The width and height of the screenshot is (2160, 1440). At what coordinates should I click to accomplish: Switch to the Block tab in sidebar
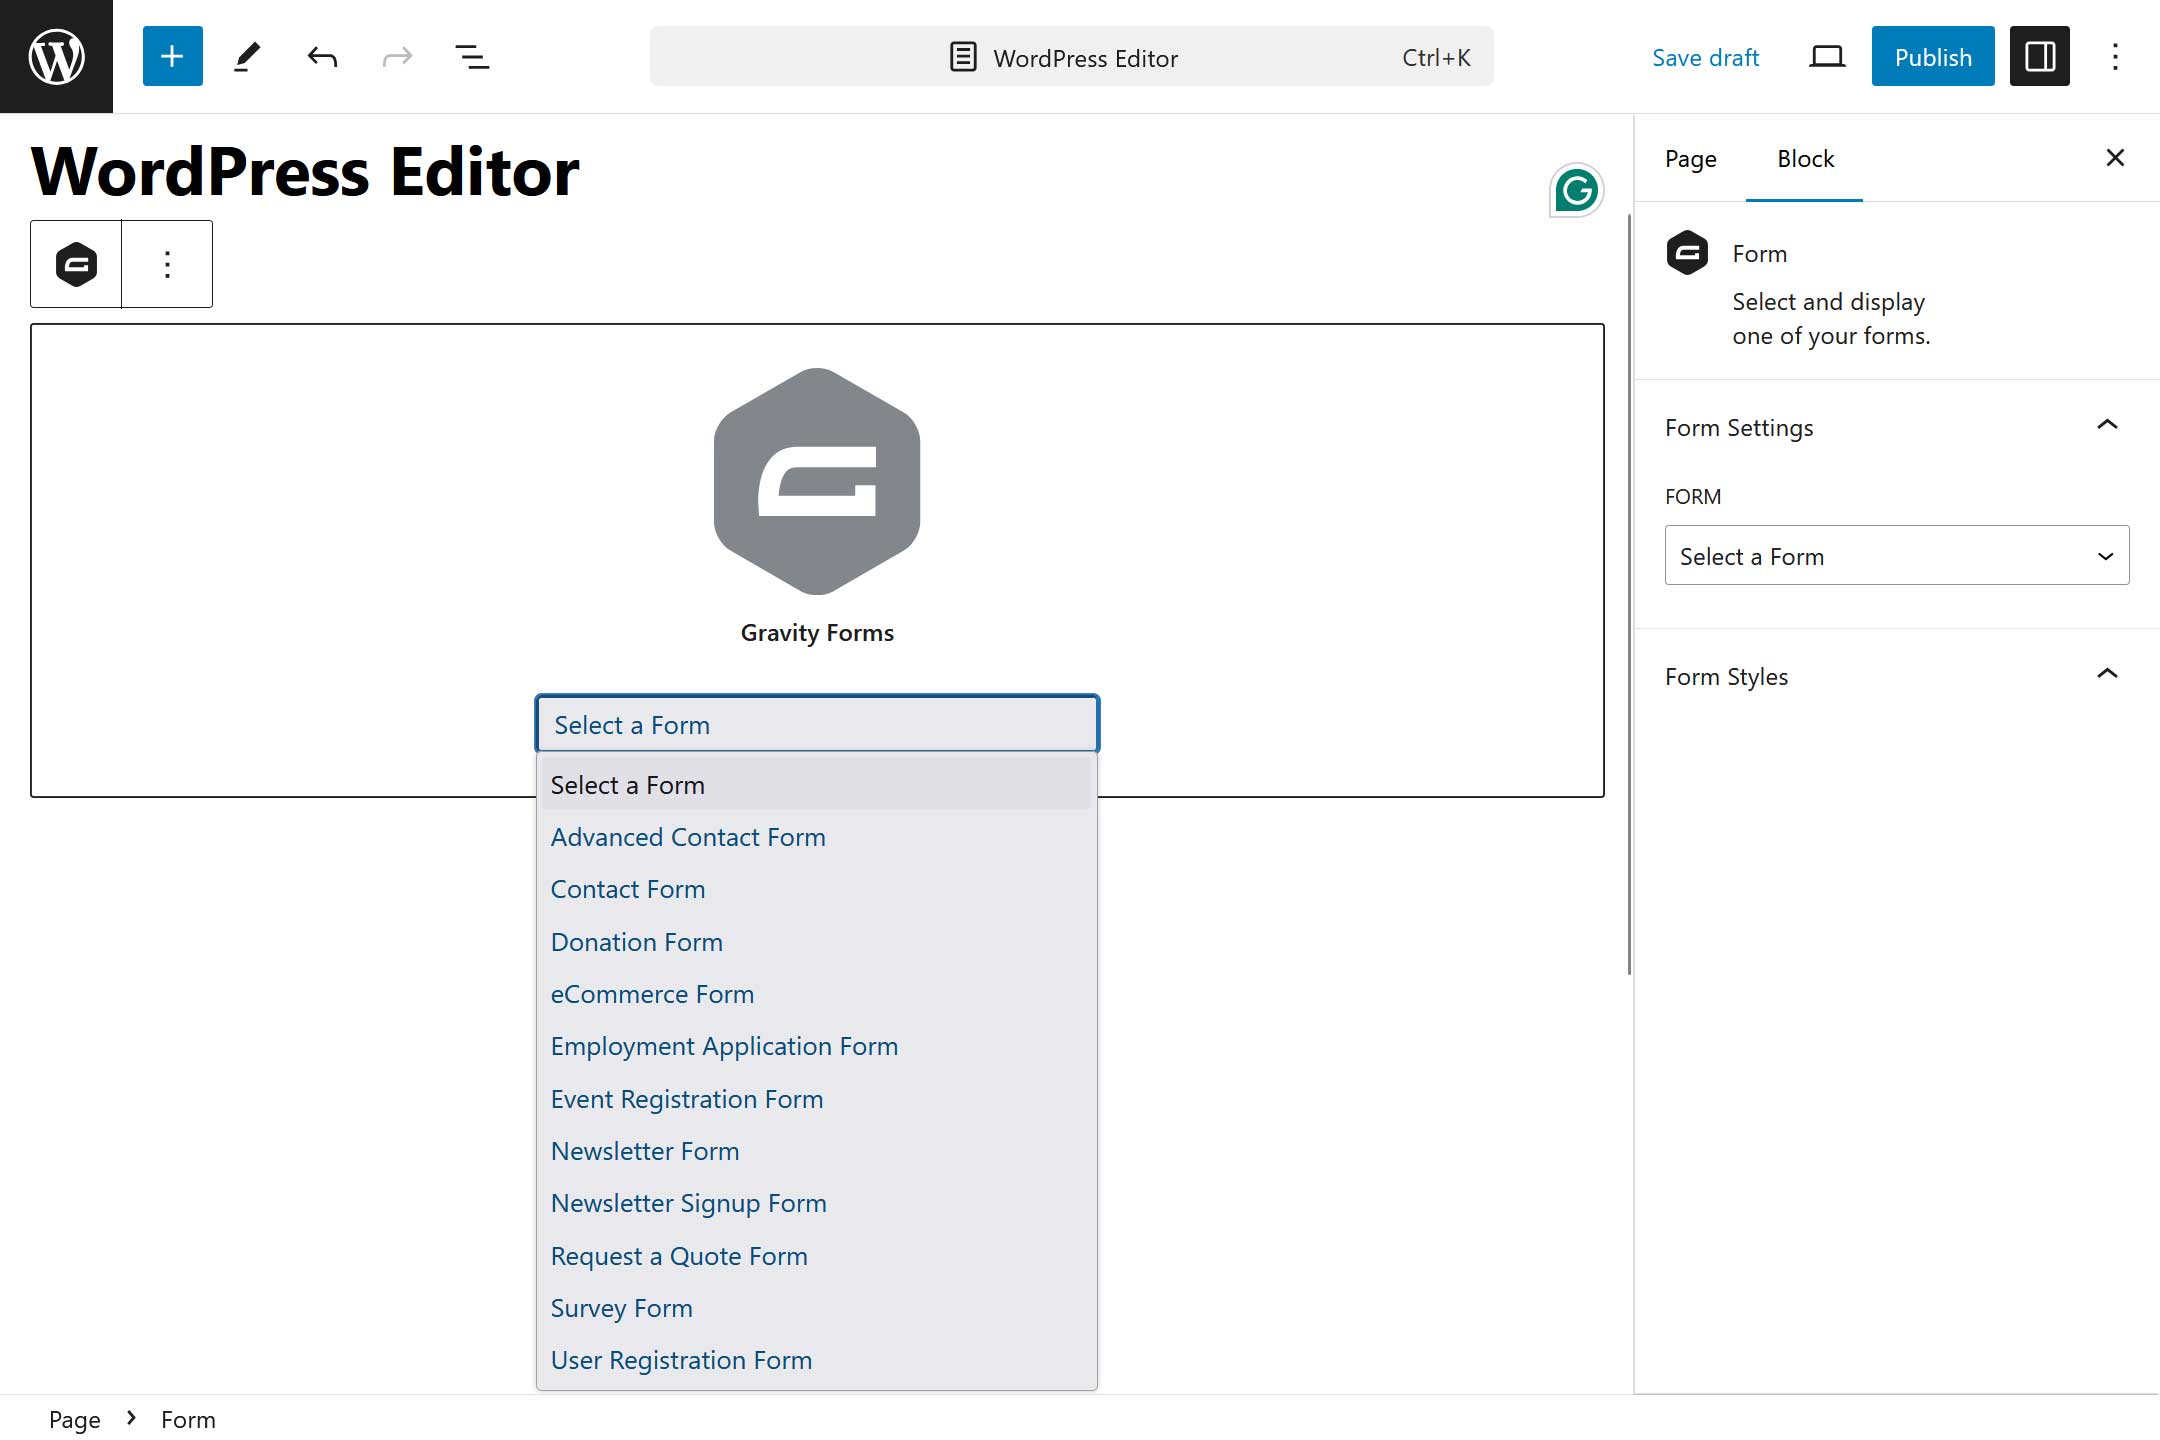click(1805, 159)
